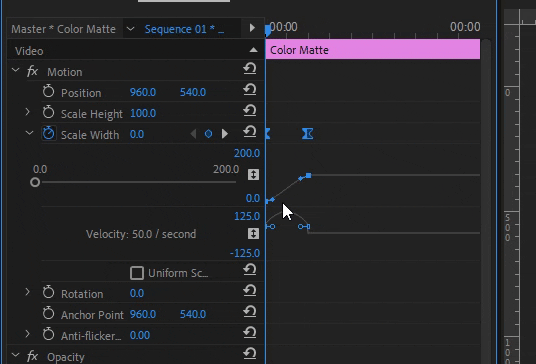Open the Master clip dropdown arrow
Screen dimensions: 536x364
(x=130, y=29)
